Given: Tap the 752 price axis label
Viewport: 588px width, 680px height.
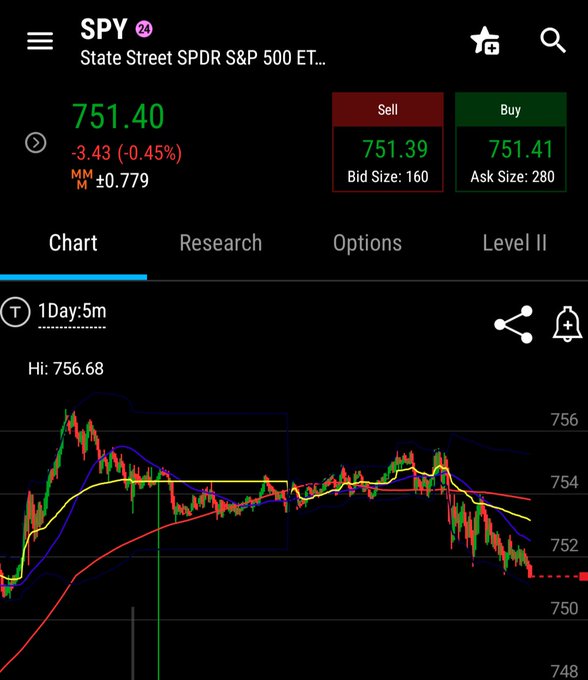Looking at the screenshot, I should [564, 546].
